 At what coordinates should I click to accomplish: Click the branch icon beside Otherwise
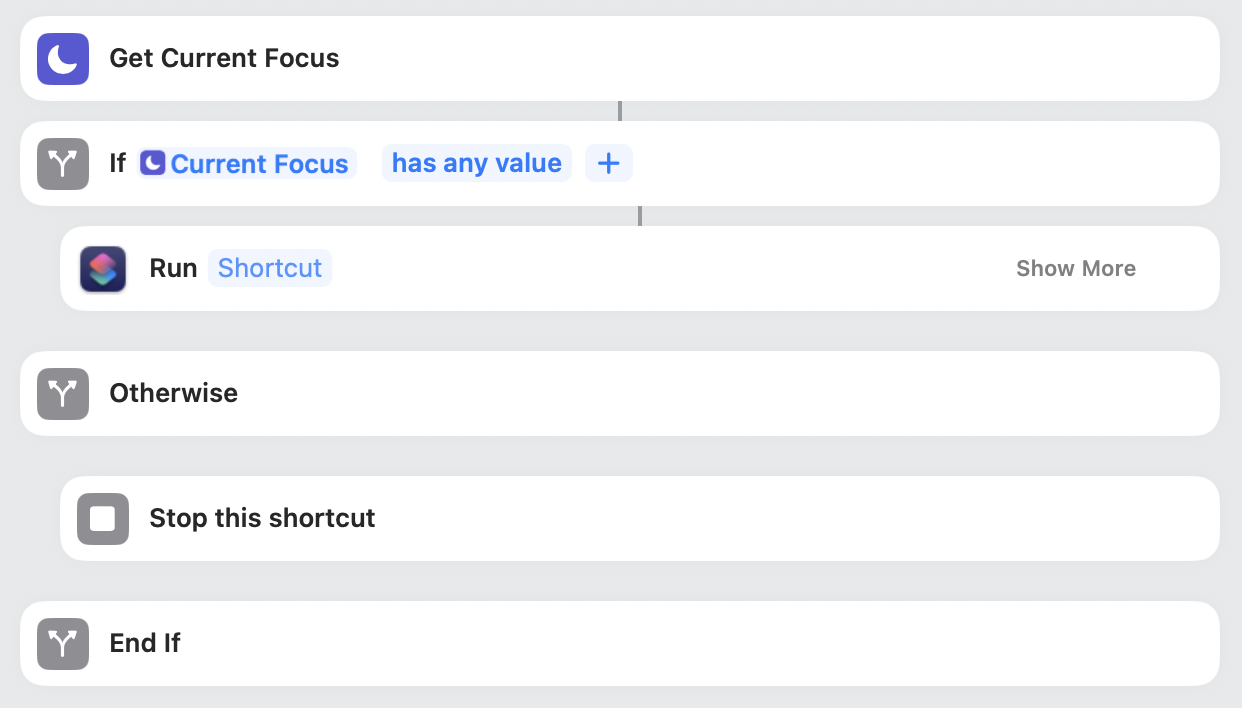[x=63, y=393]
